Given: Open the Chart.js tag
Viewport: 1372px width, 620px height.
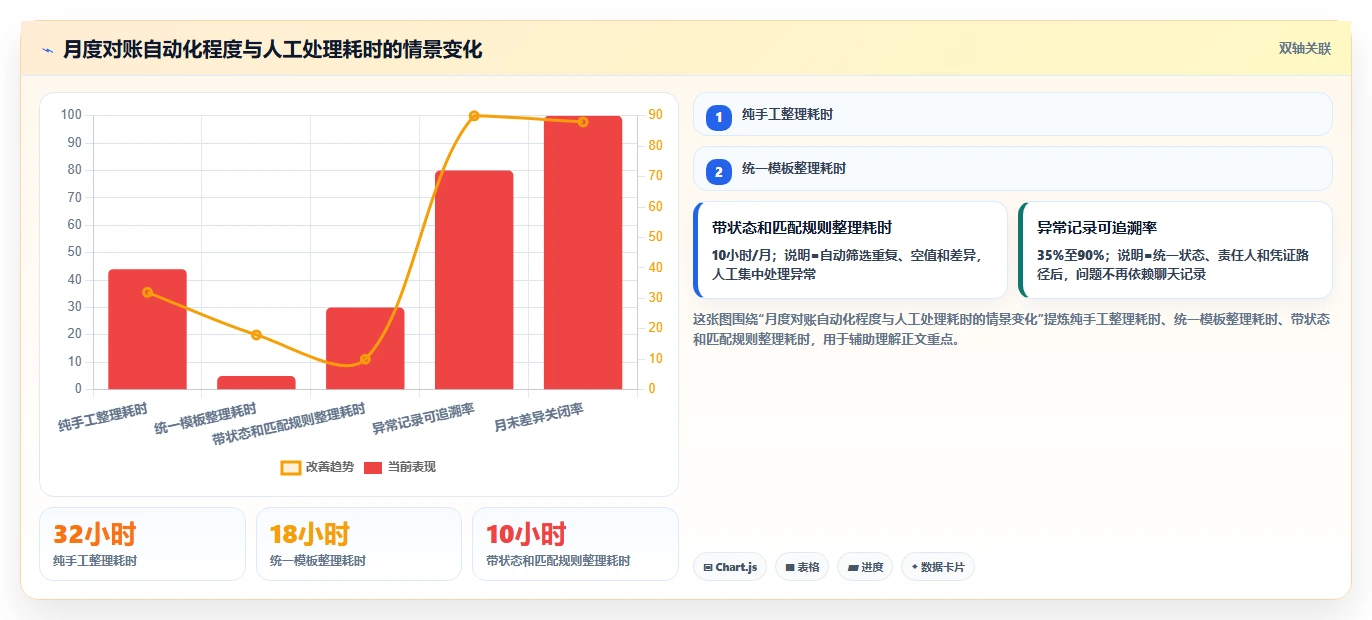Looking at the screenshot, I should click(730, 567).
